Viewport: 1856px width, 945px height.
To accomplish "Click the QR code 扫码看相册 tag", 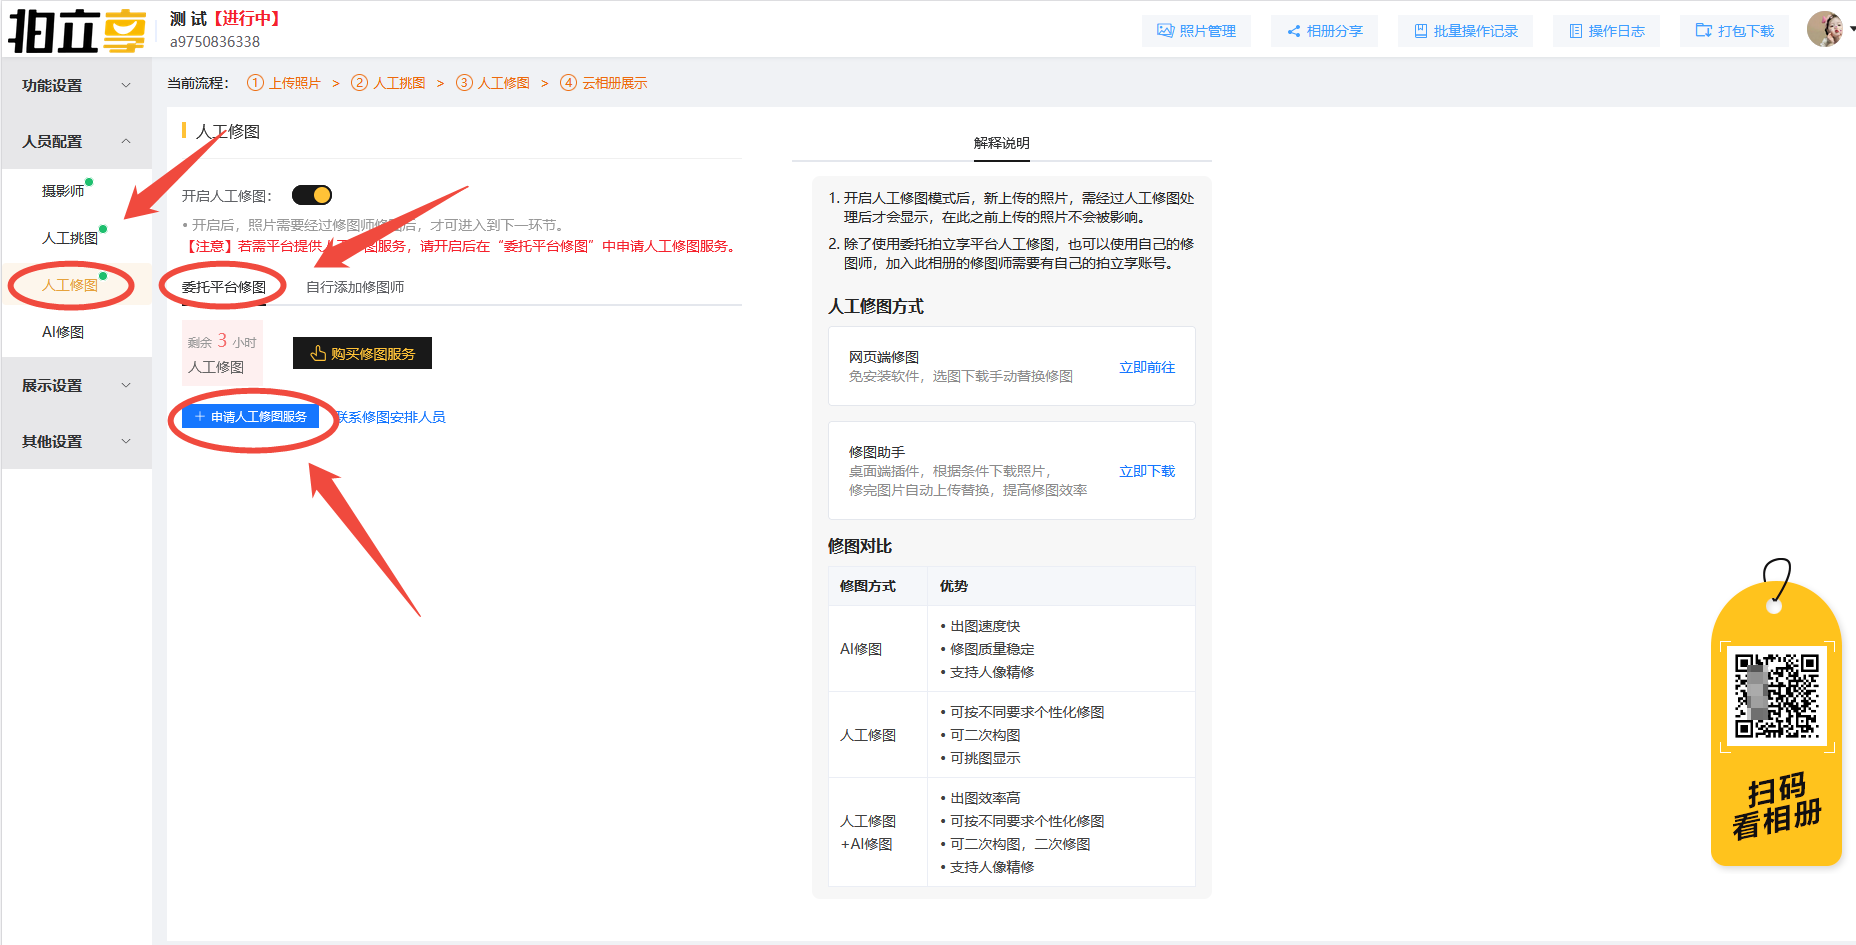I will pyautogui.click(x=1775, y=720).
